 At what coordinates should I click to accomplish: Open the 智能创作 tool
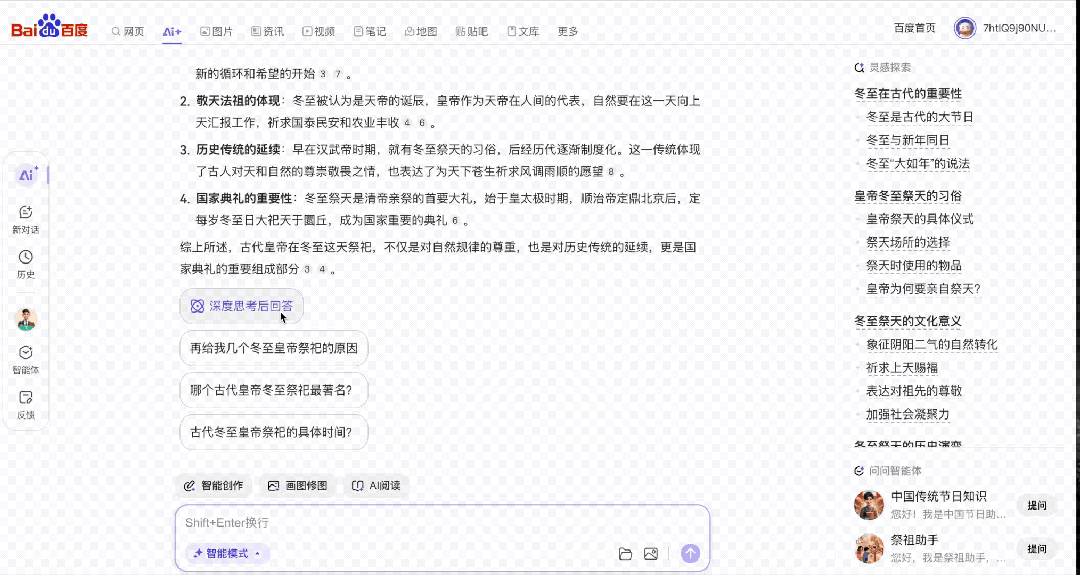tap(214, 485)
